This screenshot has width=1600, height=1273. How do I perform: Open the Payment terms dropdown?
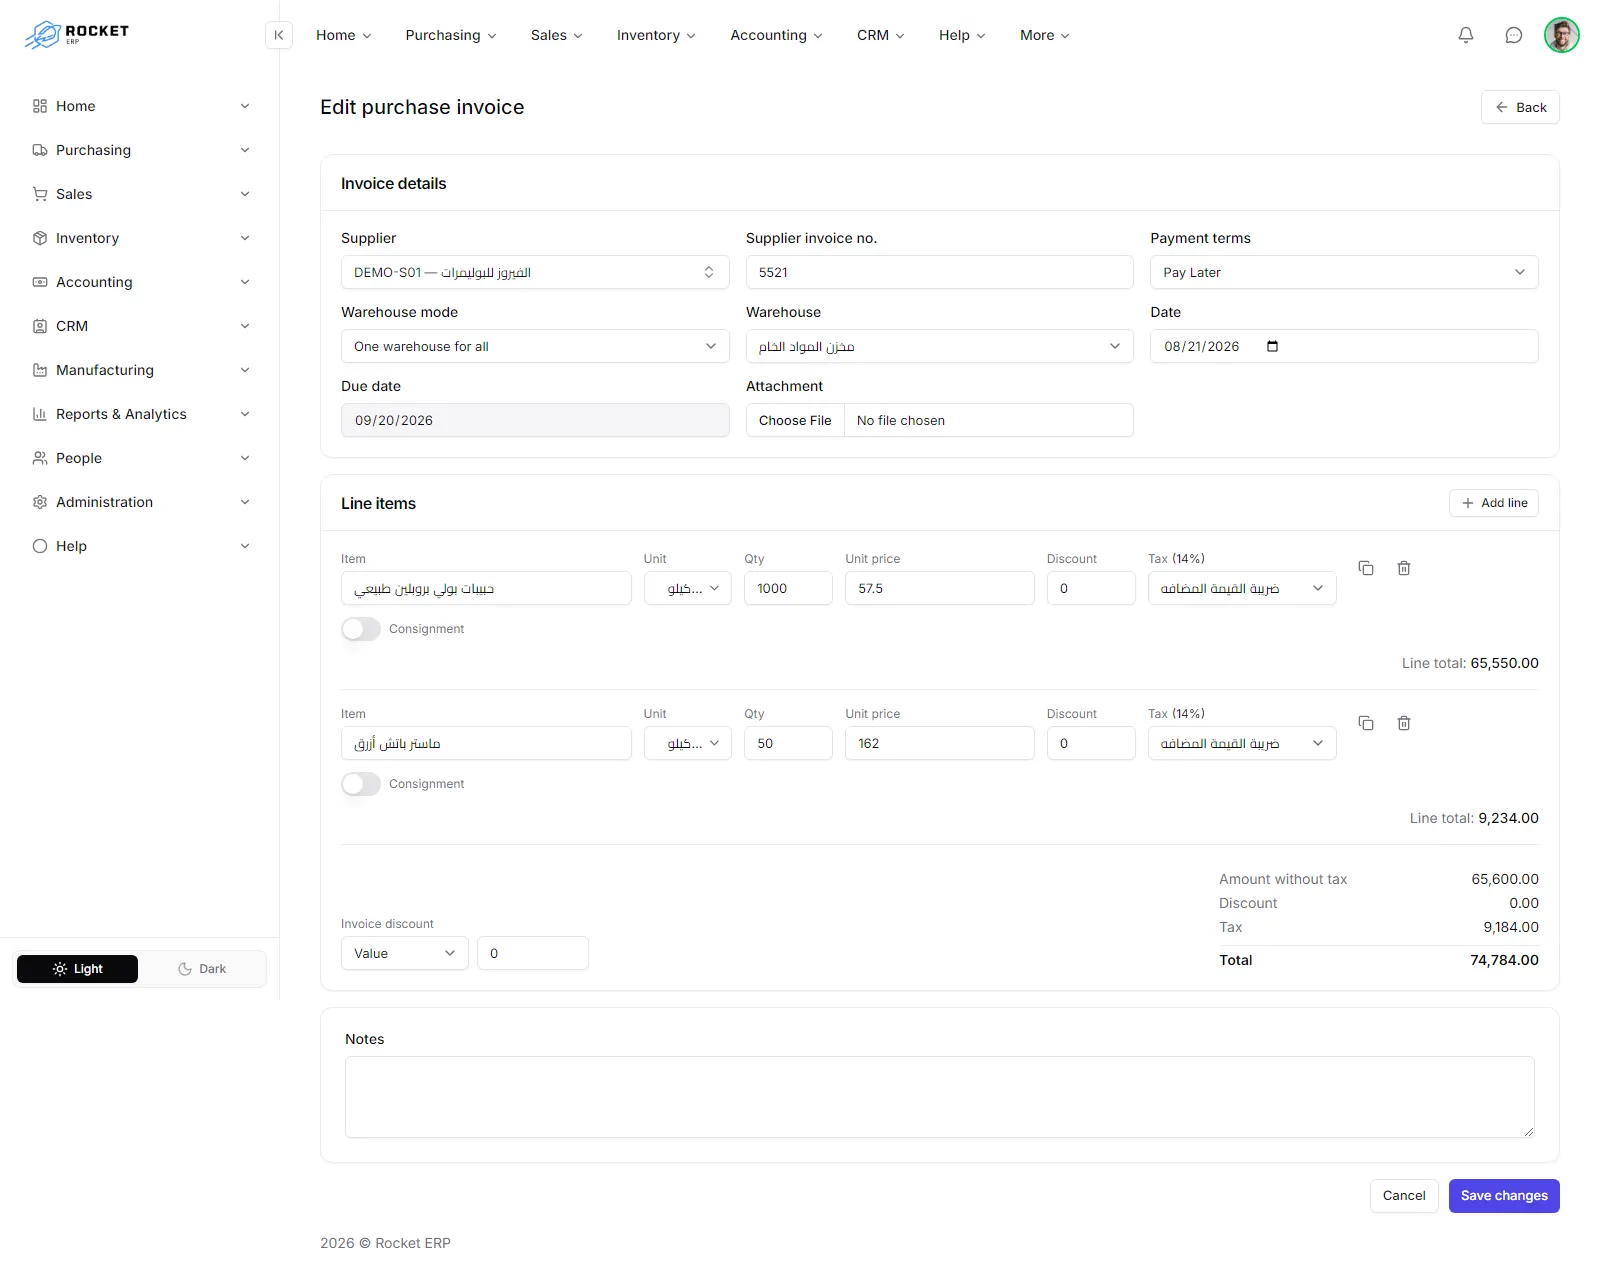(1344, 272)
